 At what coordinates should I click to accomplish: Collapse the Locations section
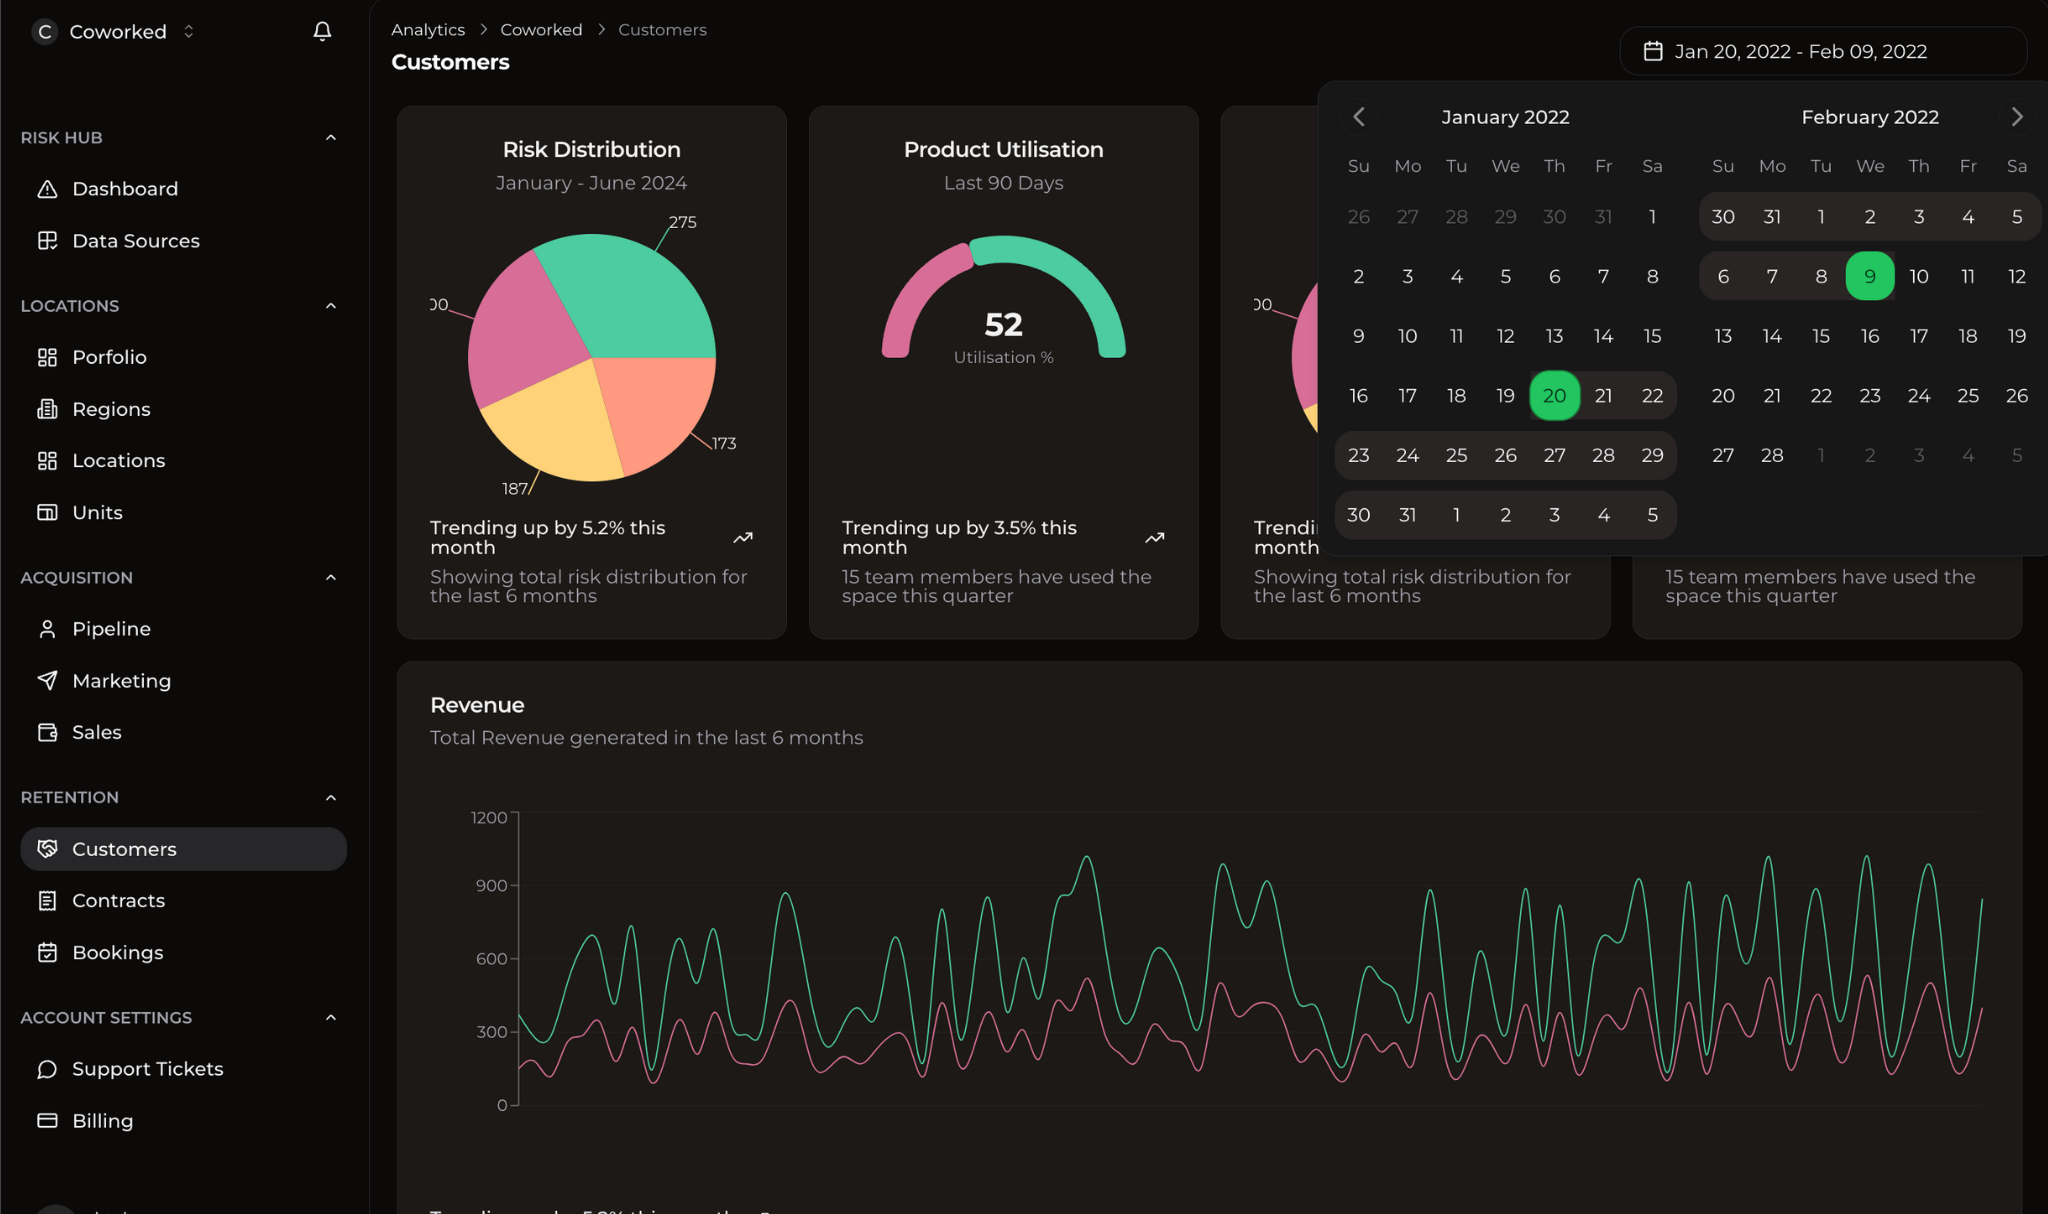point(330,305)
